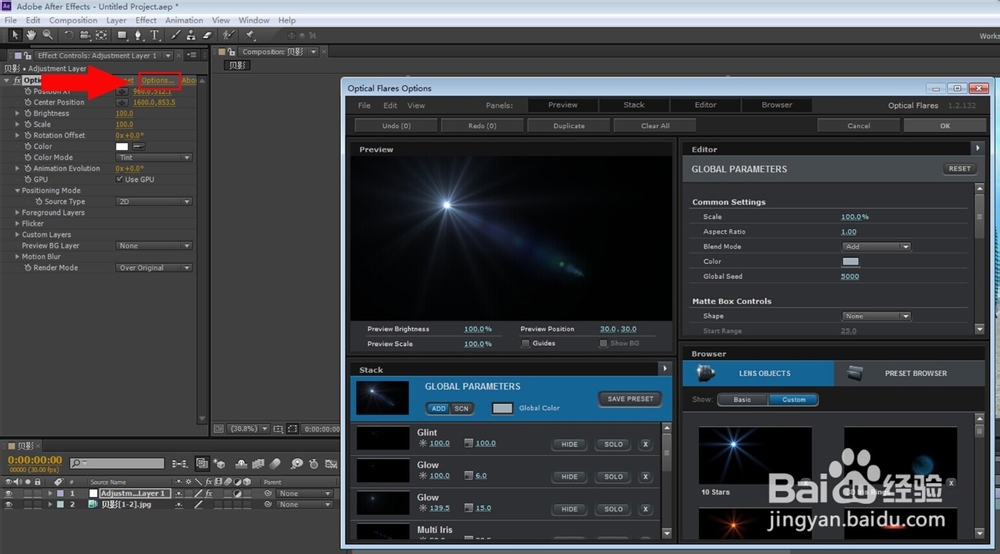Select the Roto Brush tool
The width and height of the screenshot is (1000, 554).
[x=228, y=35]
